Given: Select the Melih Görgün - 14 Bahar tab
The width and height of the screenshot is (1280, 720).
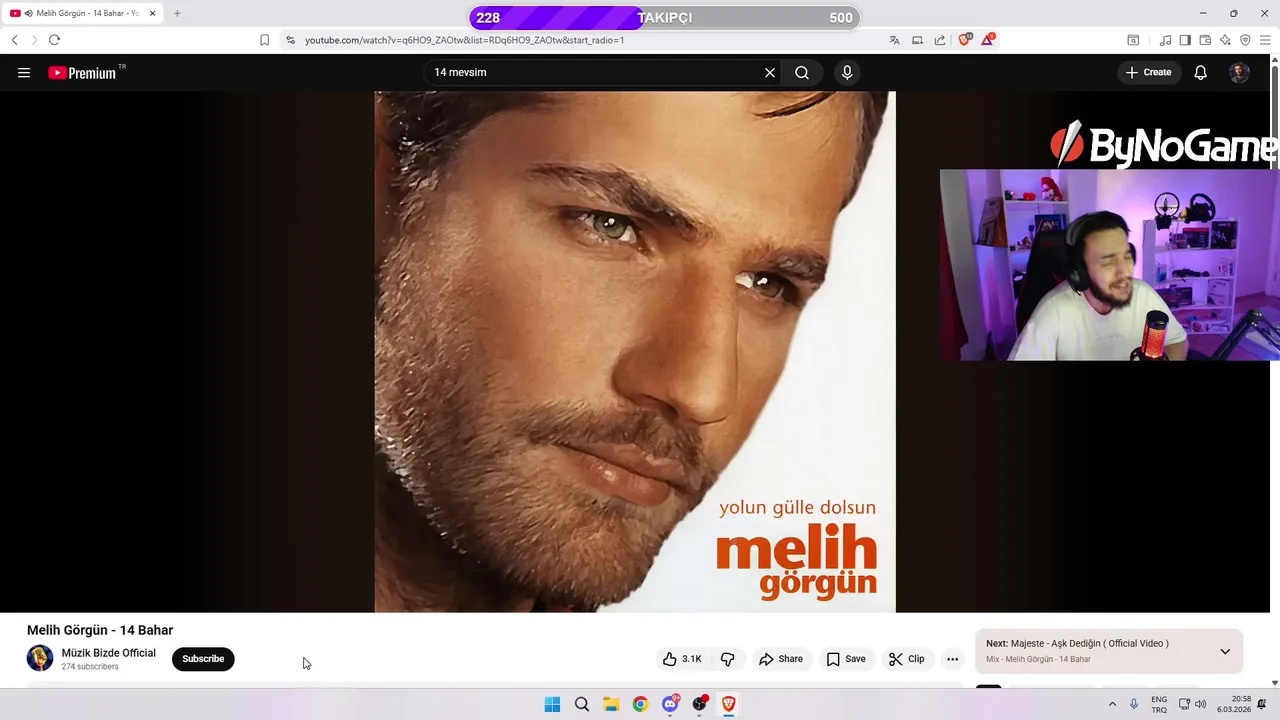Looking at the screenshot, I should (x=82, y=13).
